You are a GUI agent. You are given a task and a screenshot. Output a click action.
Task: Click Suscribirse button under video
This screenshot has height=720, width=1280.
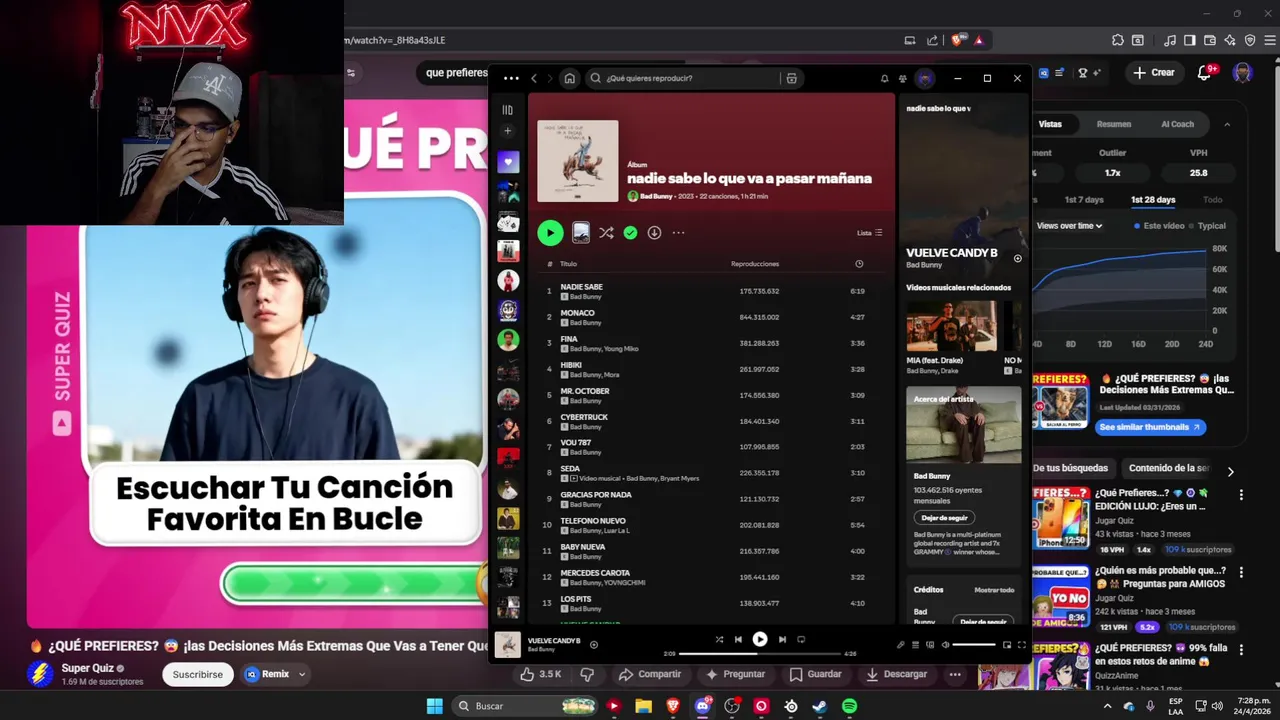tap(198, 674)
